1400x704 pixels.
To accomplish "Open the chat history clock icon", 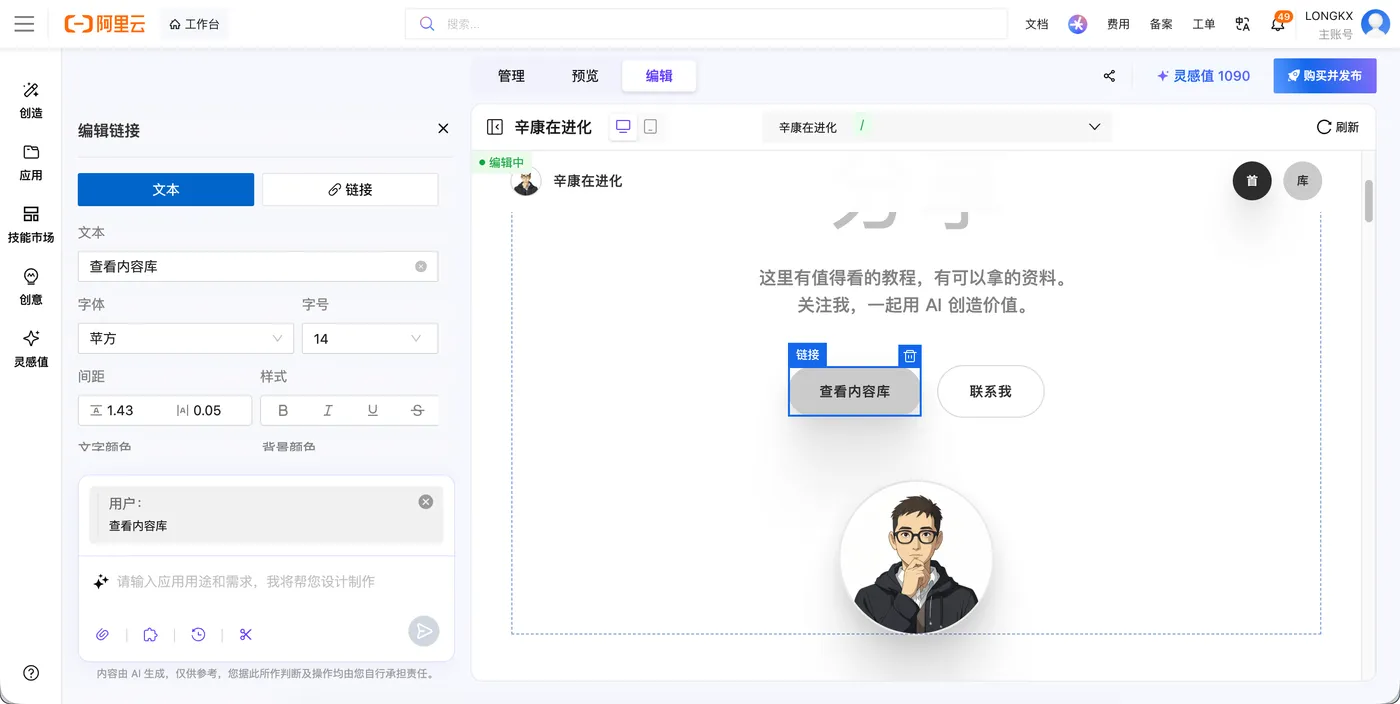I will (x=198, y=634).
